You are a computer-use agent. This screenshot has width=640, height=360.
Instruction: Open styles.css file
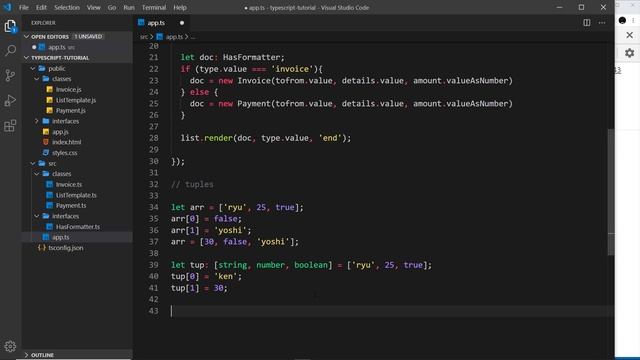64,153
